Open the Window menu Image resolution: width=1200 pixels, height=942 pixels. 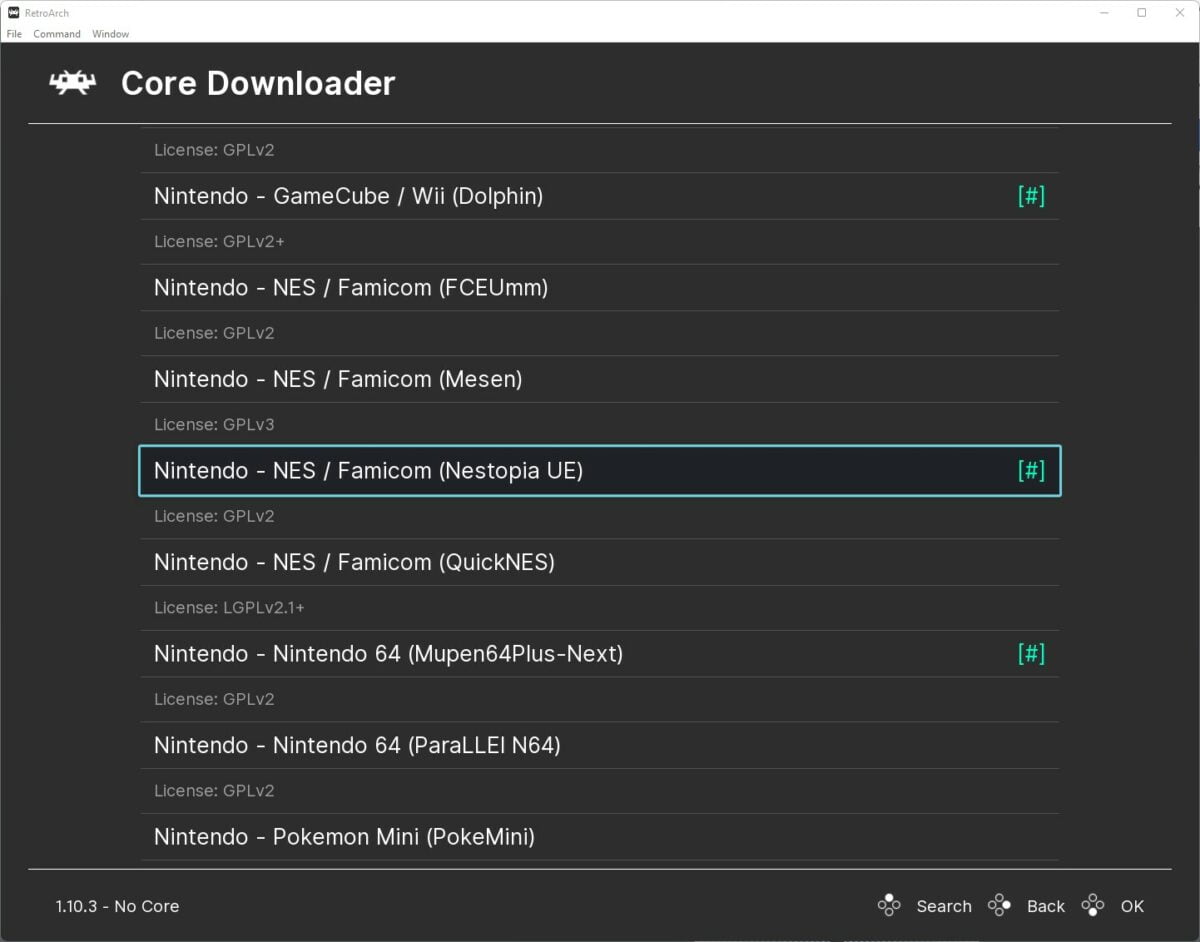(x=110, y=33)
